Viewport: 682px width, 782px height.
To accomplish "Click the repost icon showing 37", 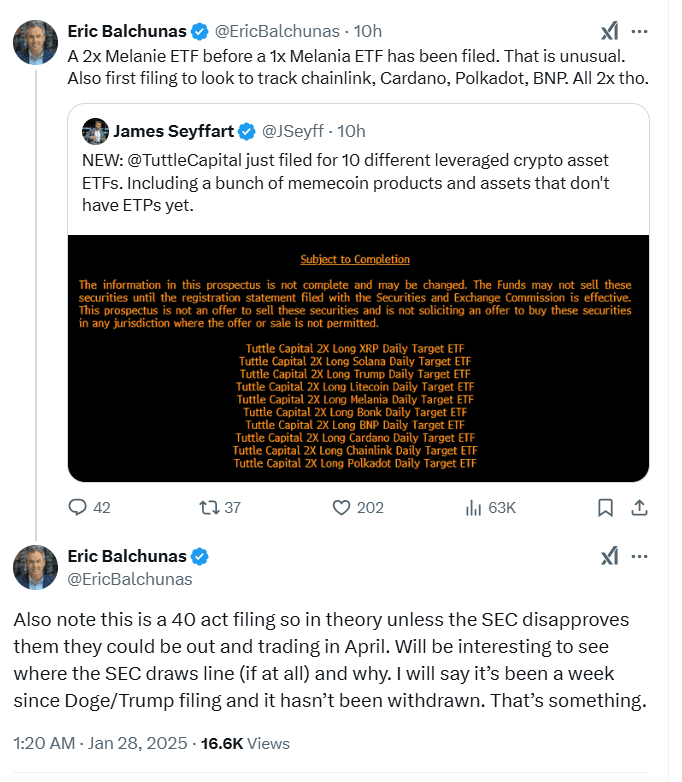I will (x=210, y=508).
